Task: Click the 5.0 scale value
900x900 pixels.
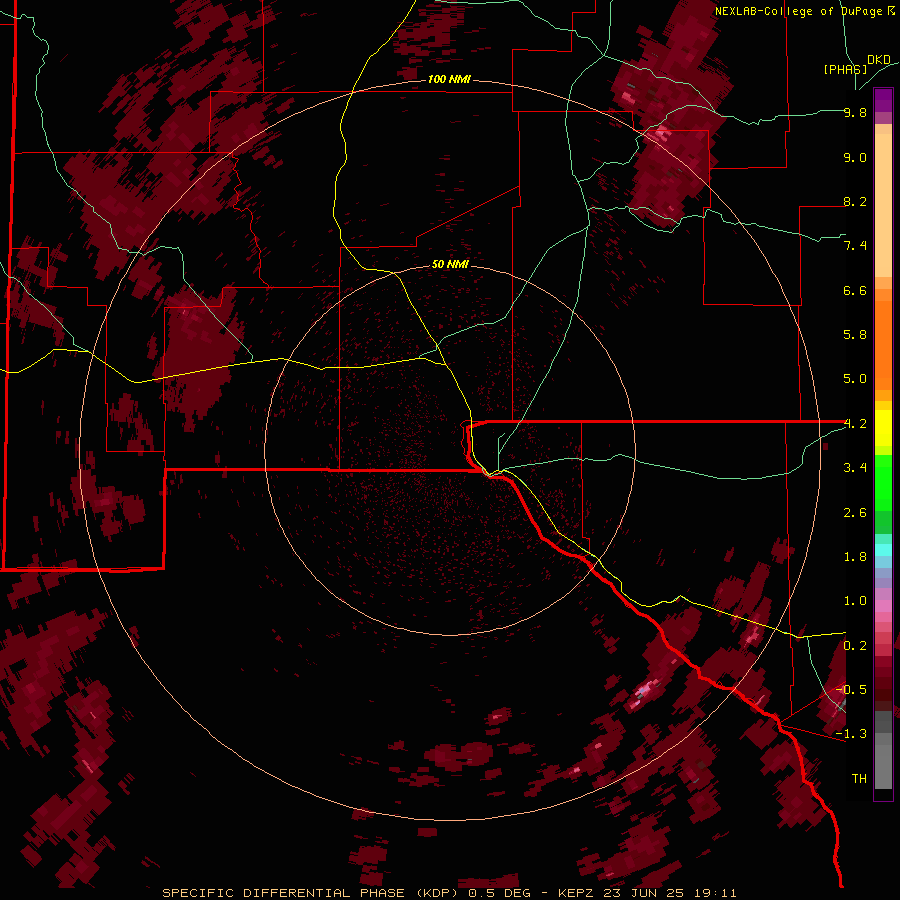Action: click(855, 379)
